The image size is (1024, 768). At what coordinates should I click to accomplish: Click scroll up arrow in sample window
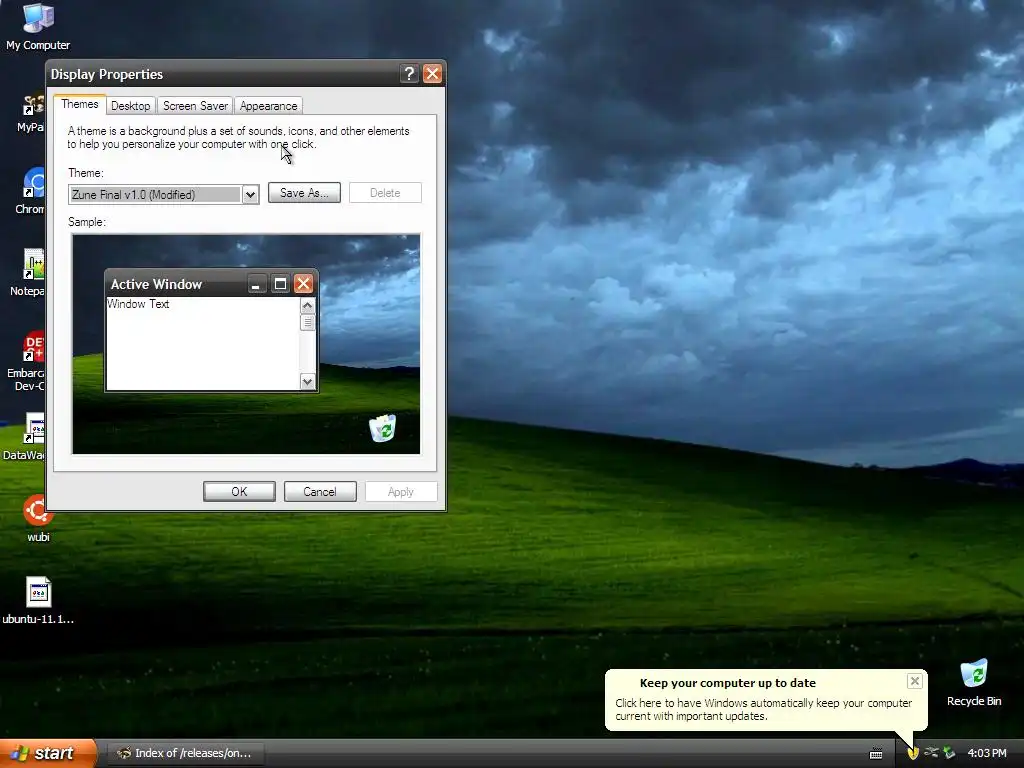(x=308, y=306)
